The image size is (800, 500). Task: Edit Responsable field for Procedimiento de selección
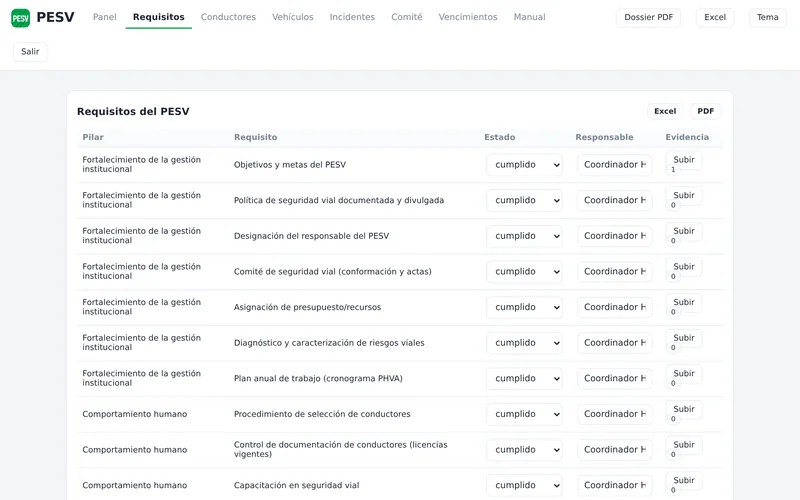pos(615,414)
